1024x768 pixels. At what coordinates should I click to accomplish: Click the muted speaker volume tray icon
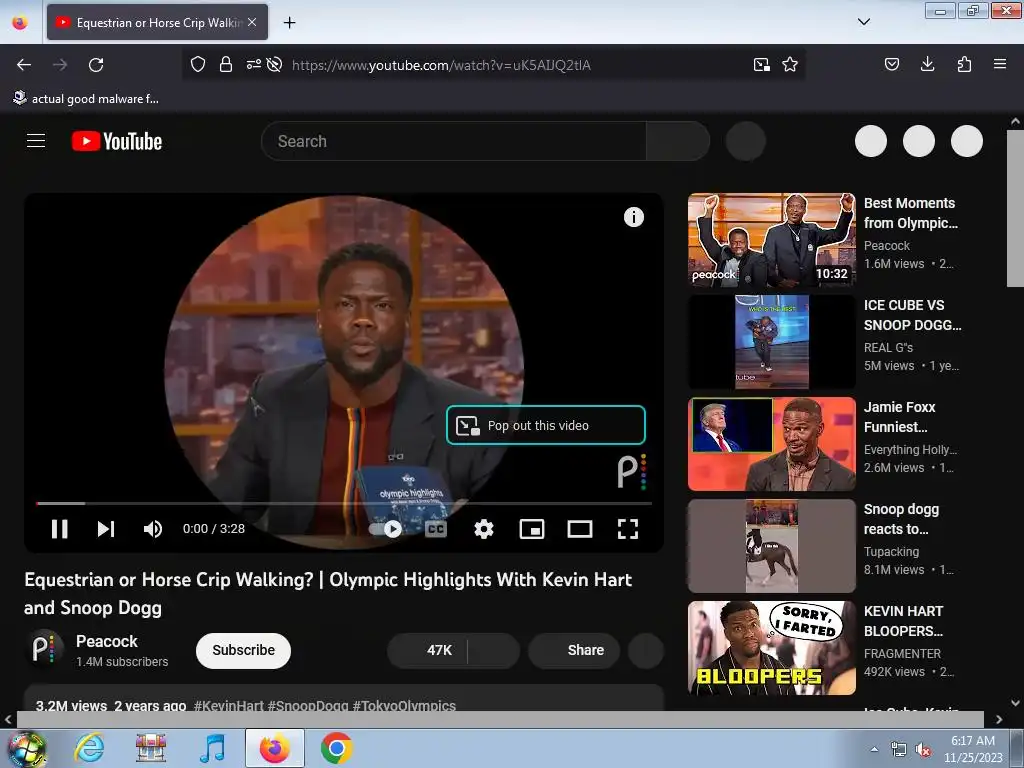coord(923,750)
